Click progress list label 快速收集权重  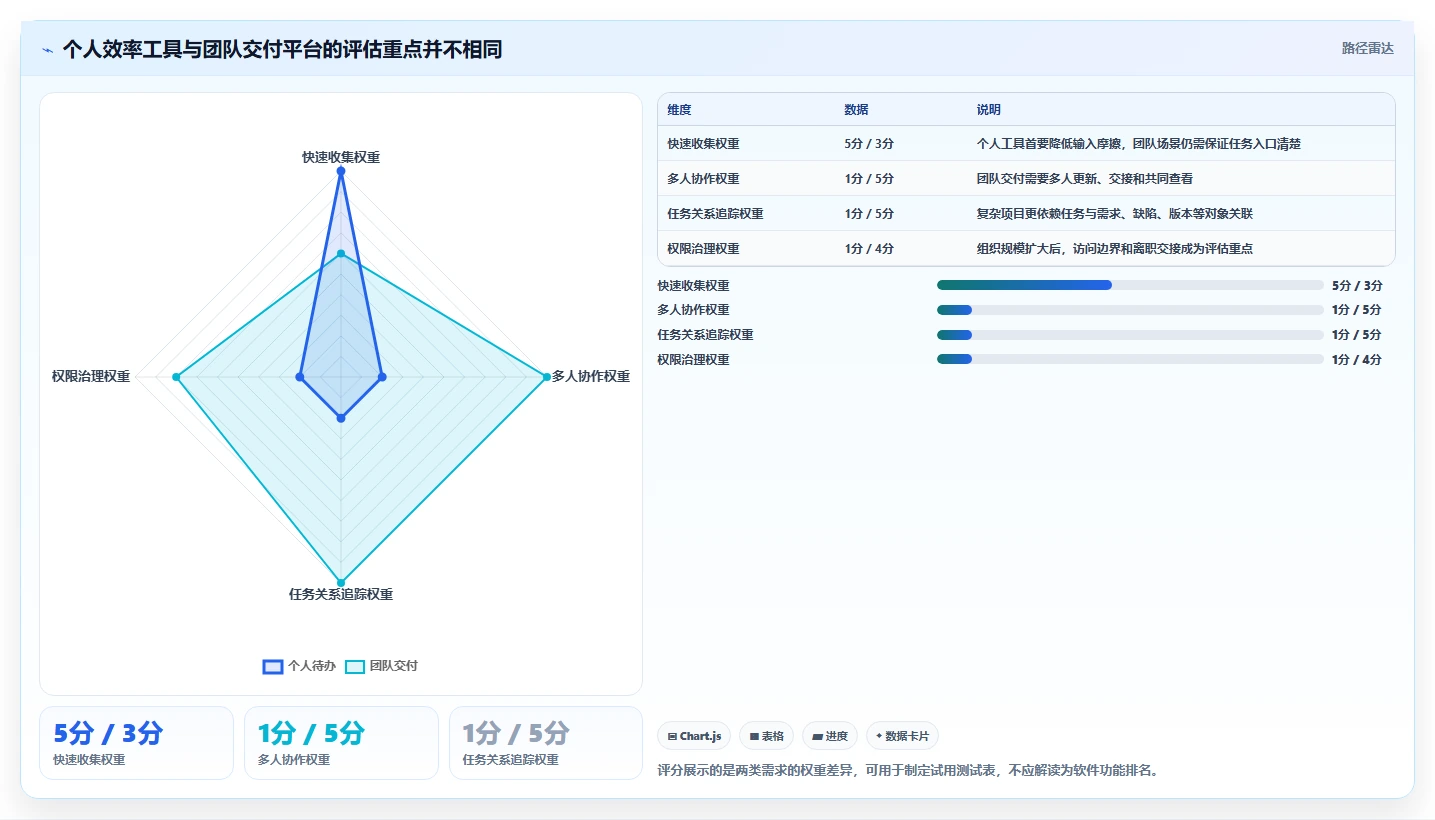coord(693,286)
